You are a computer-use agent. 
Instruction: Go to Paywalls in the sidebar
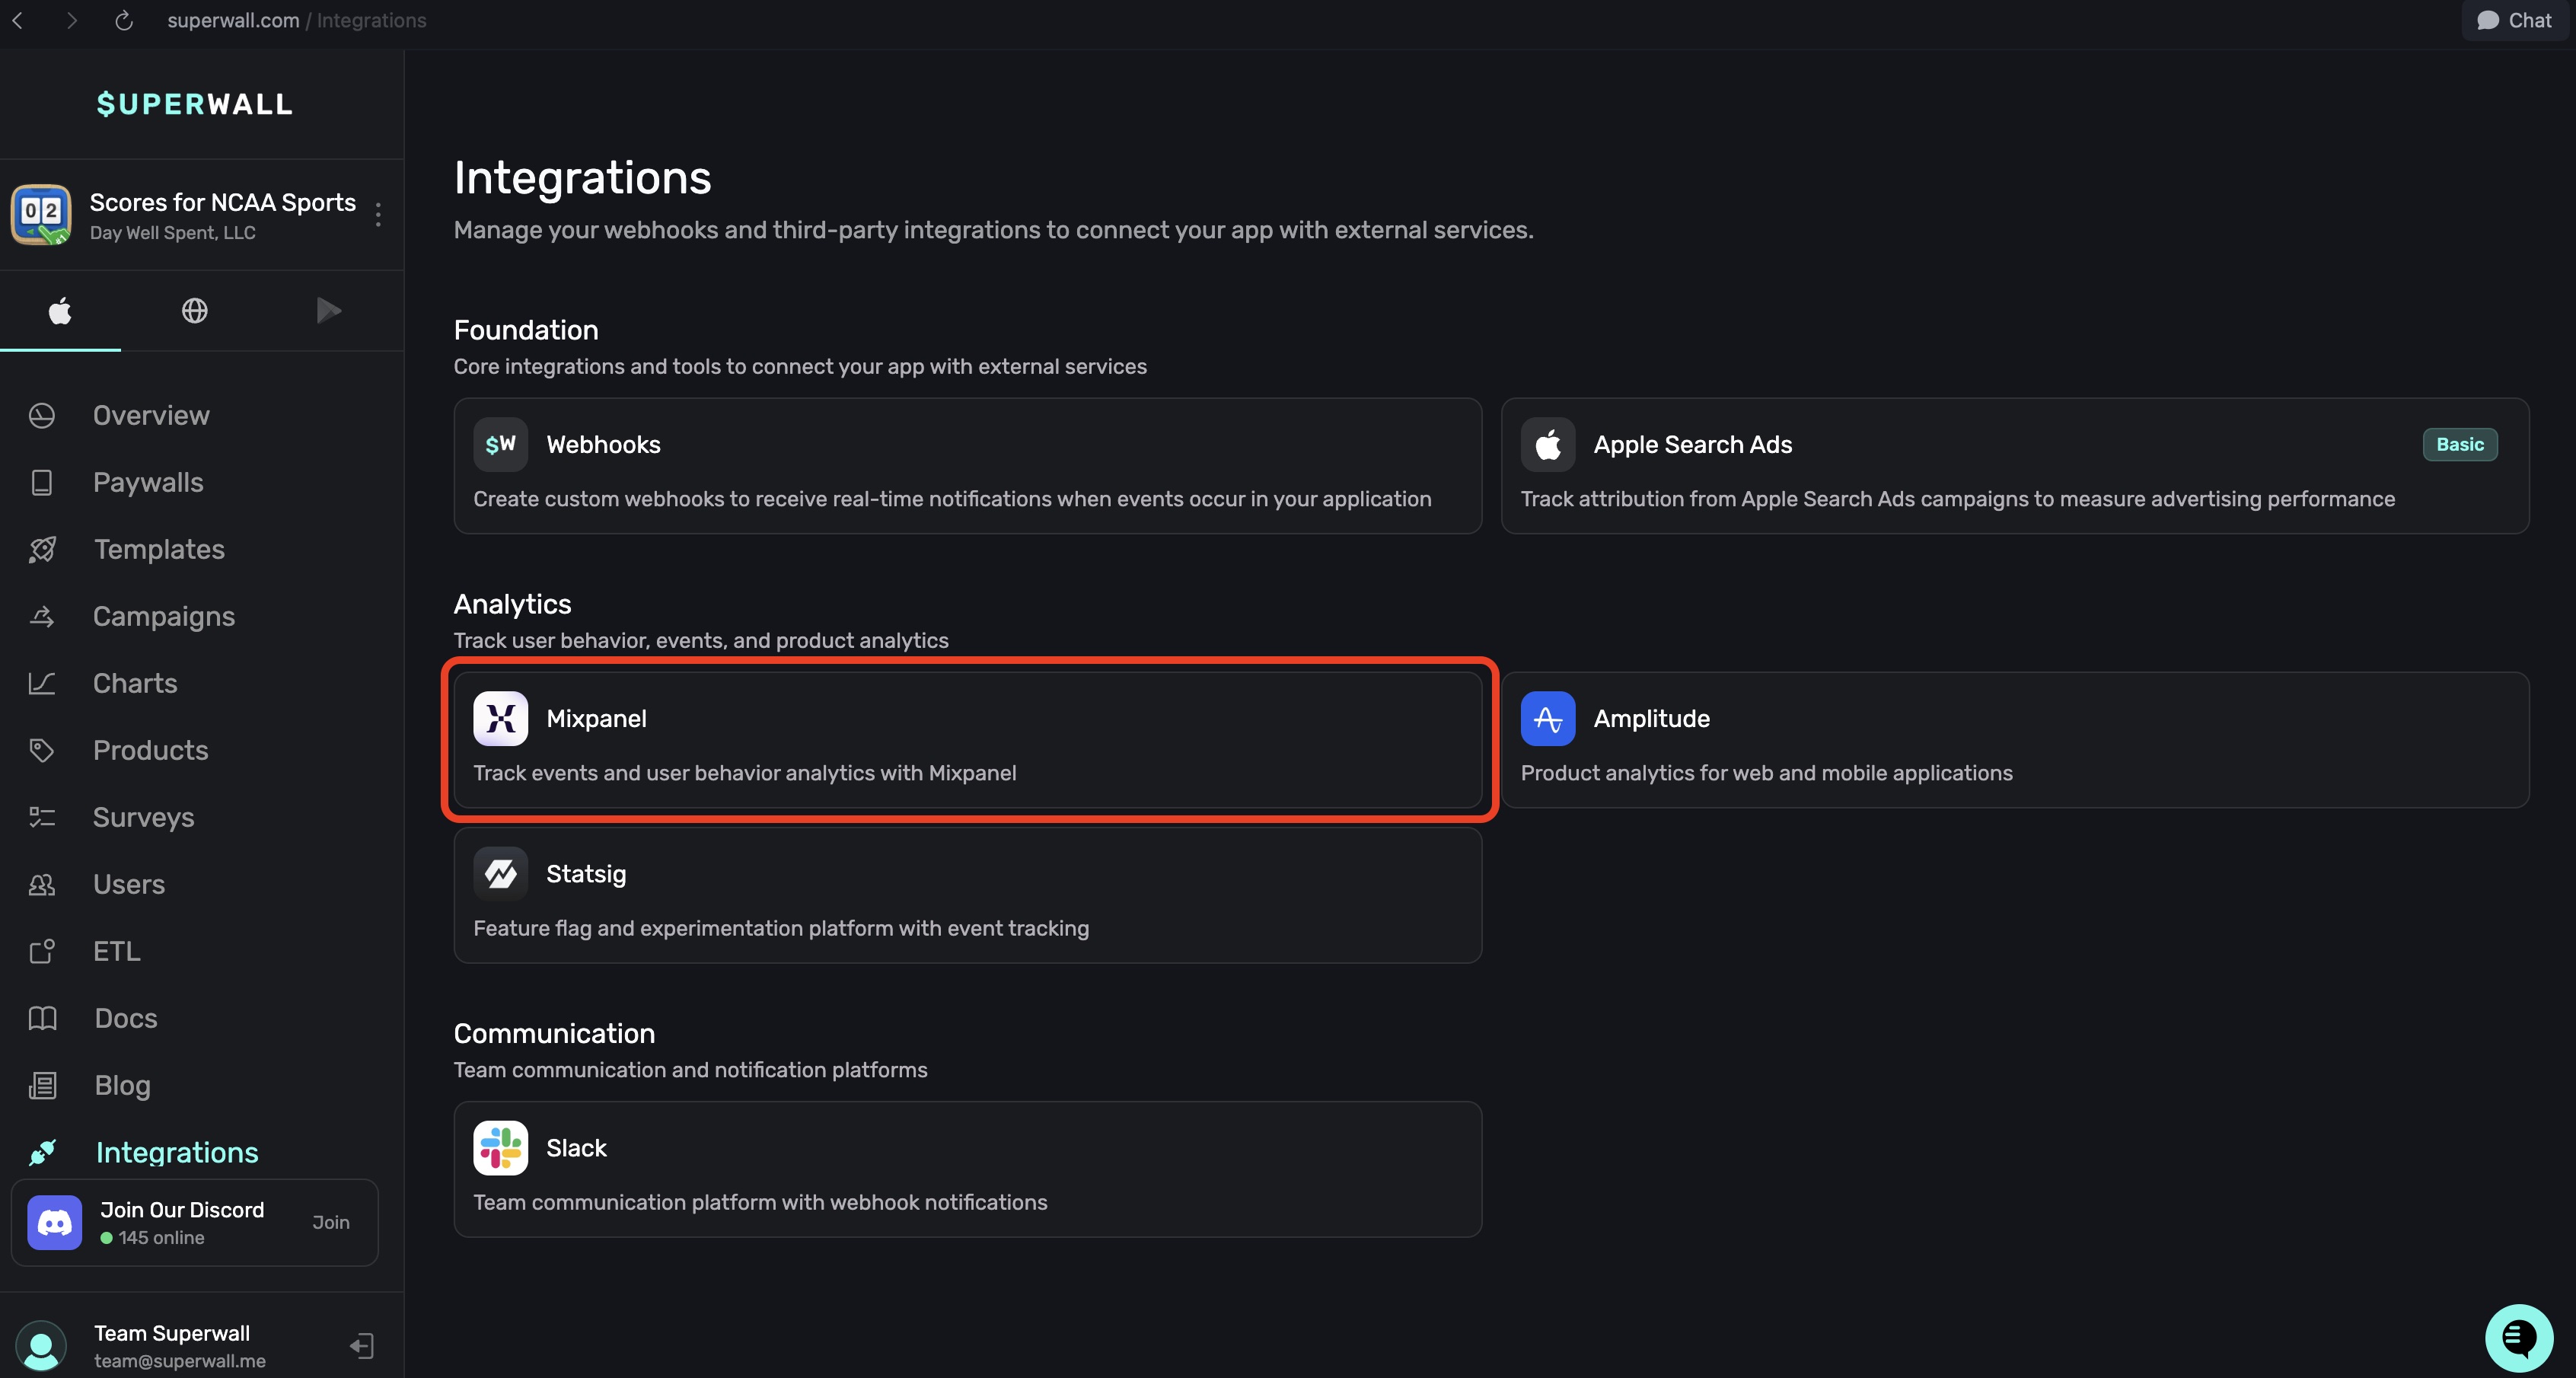coord(148,483)
